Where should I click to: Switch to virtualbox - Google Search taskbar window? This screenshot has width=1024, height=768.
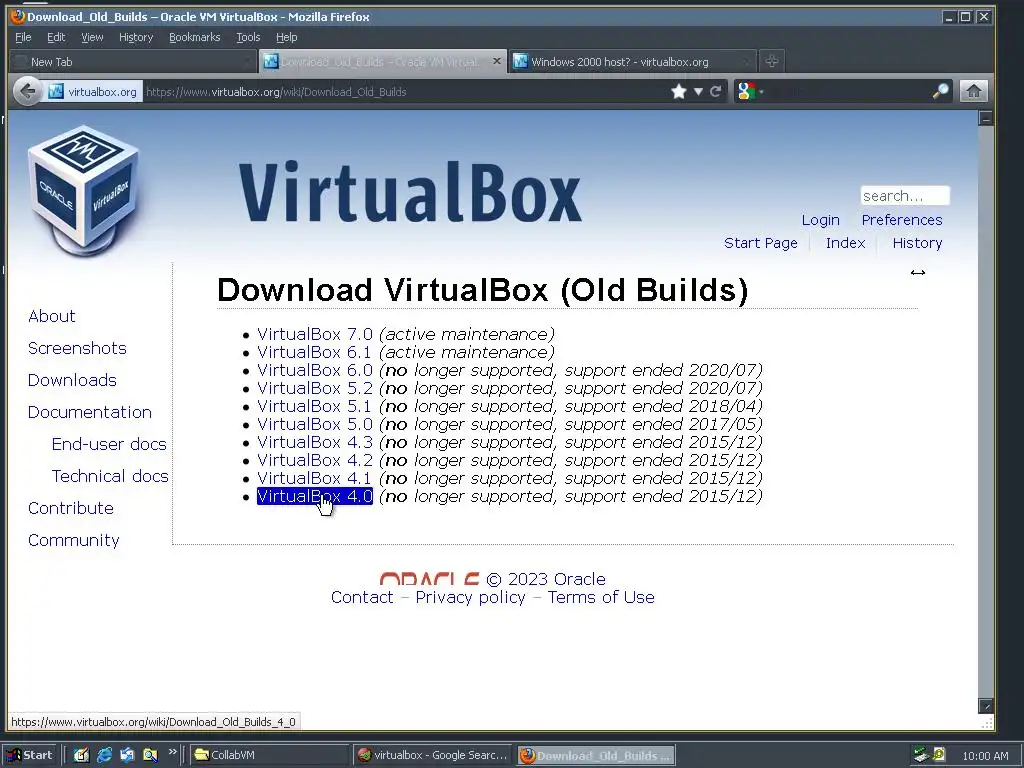tap(433, 755)
